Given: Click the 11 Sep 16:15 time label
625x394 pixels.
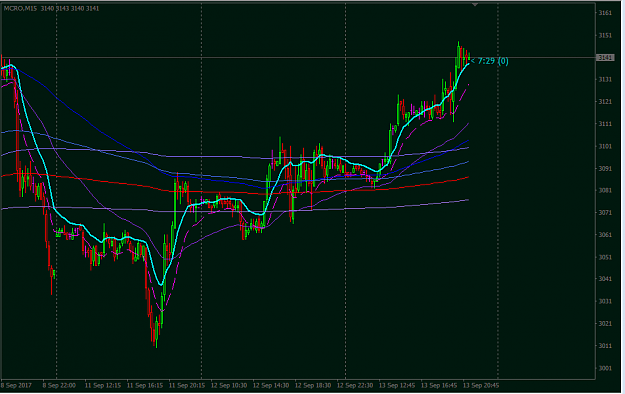Looking at the screenshot, I should point(145,386).
